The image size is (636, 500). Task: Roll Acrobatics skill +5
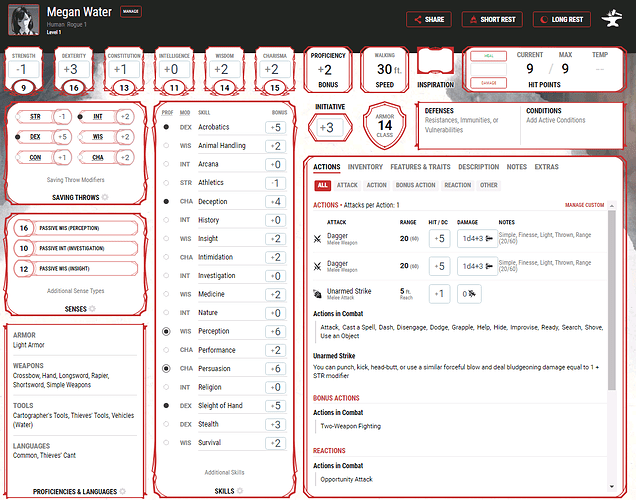click(x=276, y=127)
